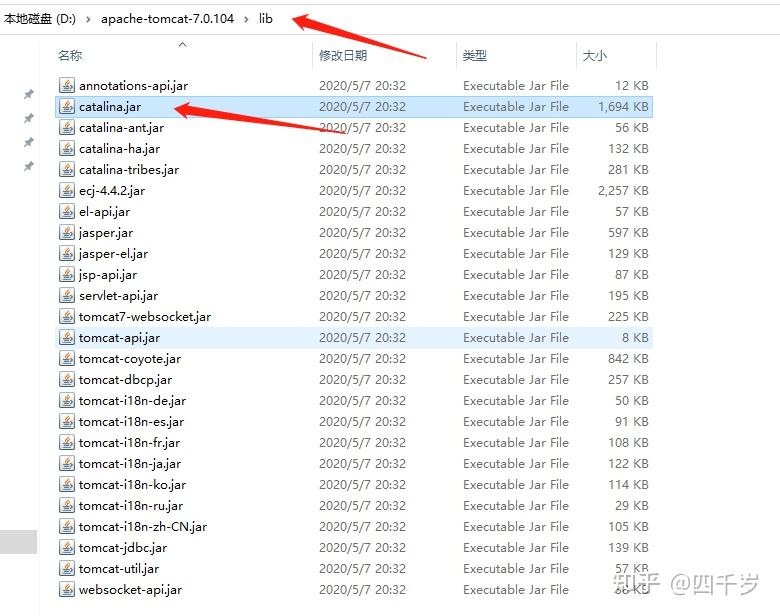Select the file name tomcat-util.jar
This screenshot has height=616, width=780.
coord(119,568)
